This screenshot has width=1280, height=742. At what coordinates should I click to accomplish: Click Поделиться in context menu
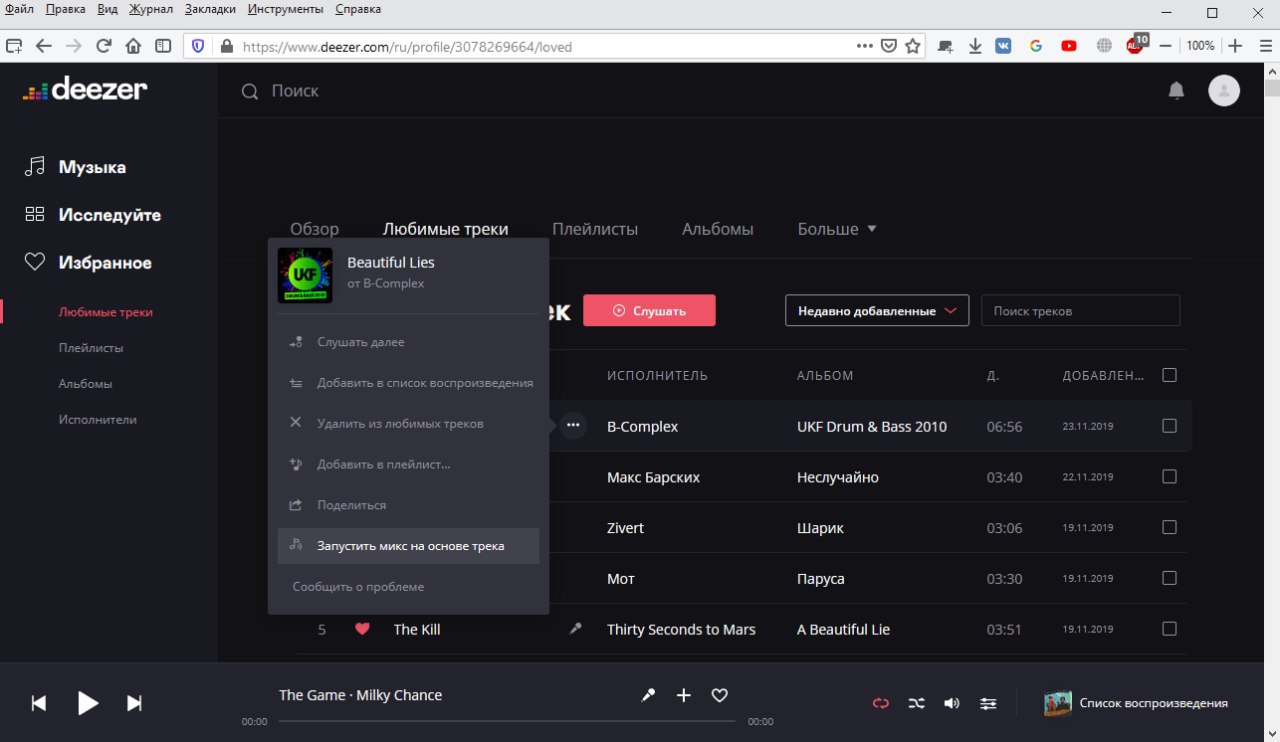pos(408,505)
